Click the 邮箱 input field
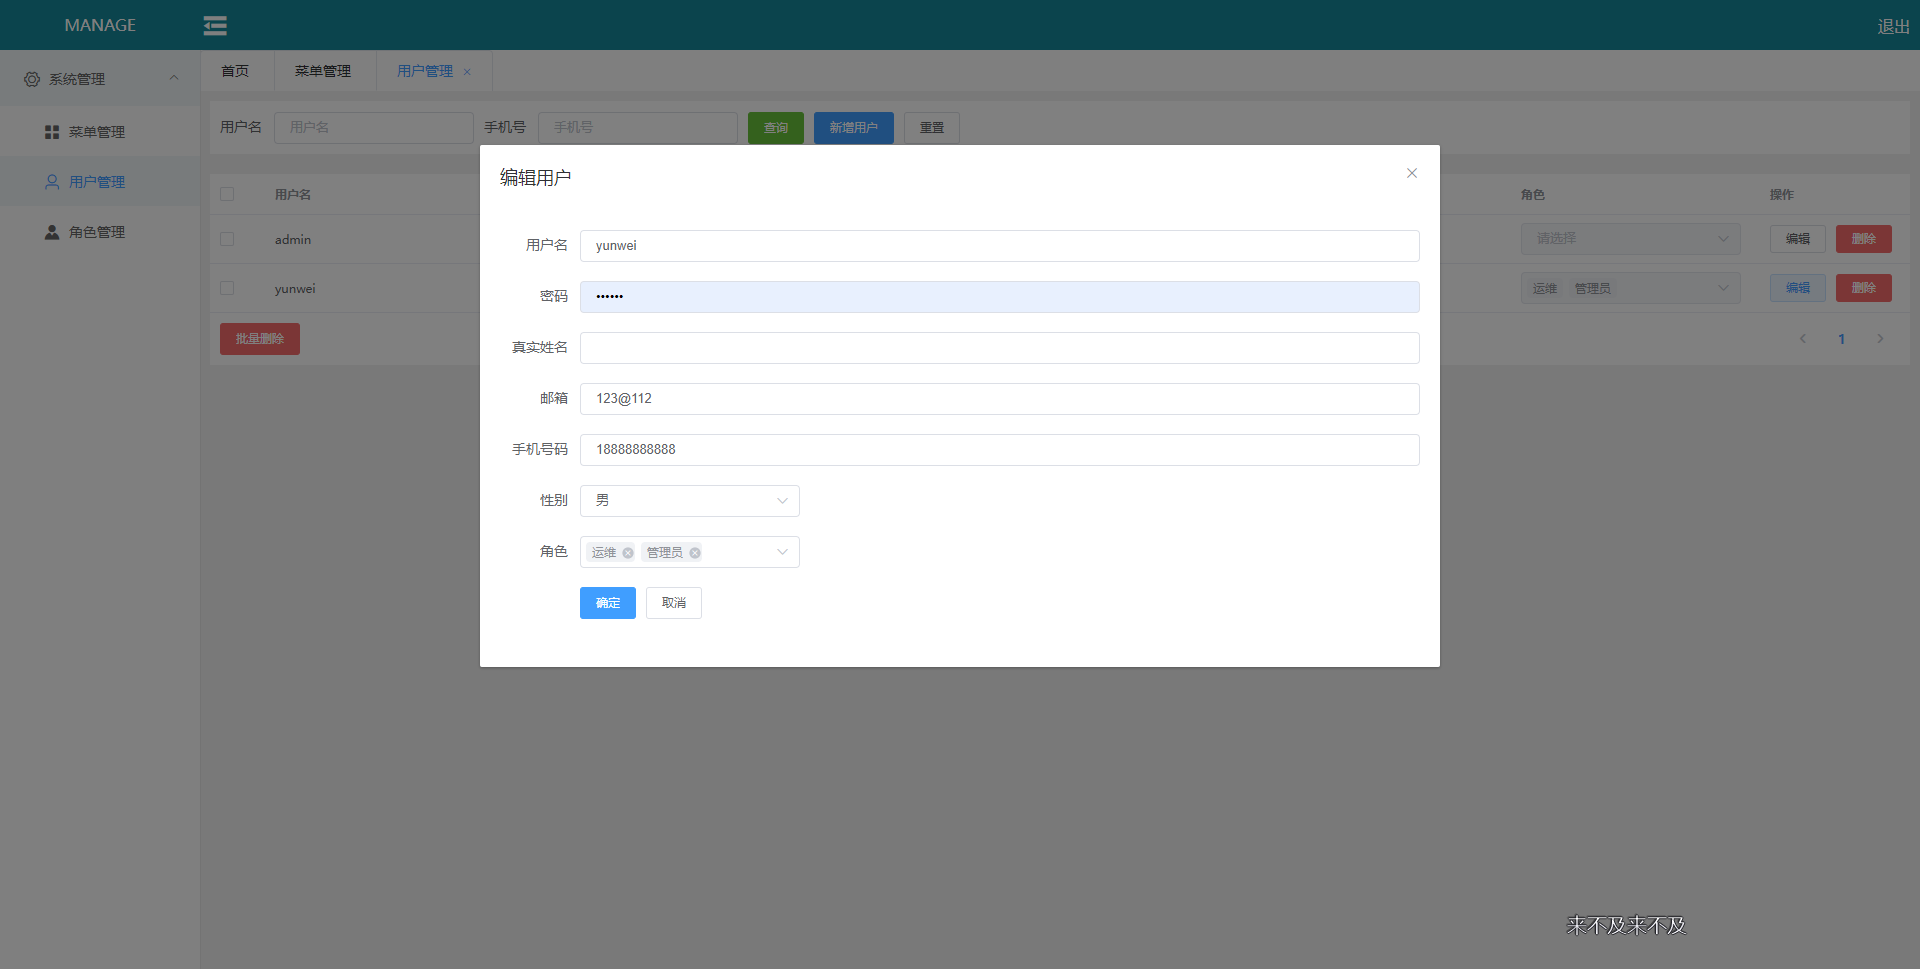1920x969 pixels. tap(1000, 398)
